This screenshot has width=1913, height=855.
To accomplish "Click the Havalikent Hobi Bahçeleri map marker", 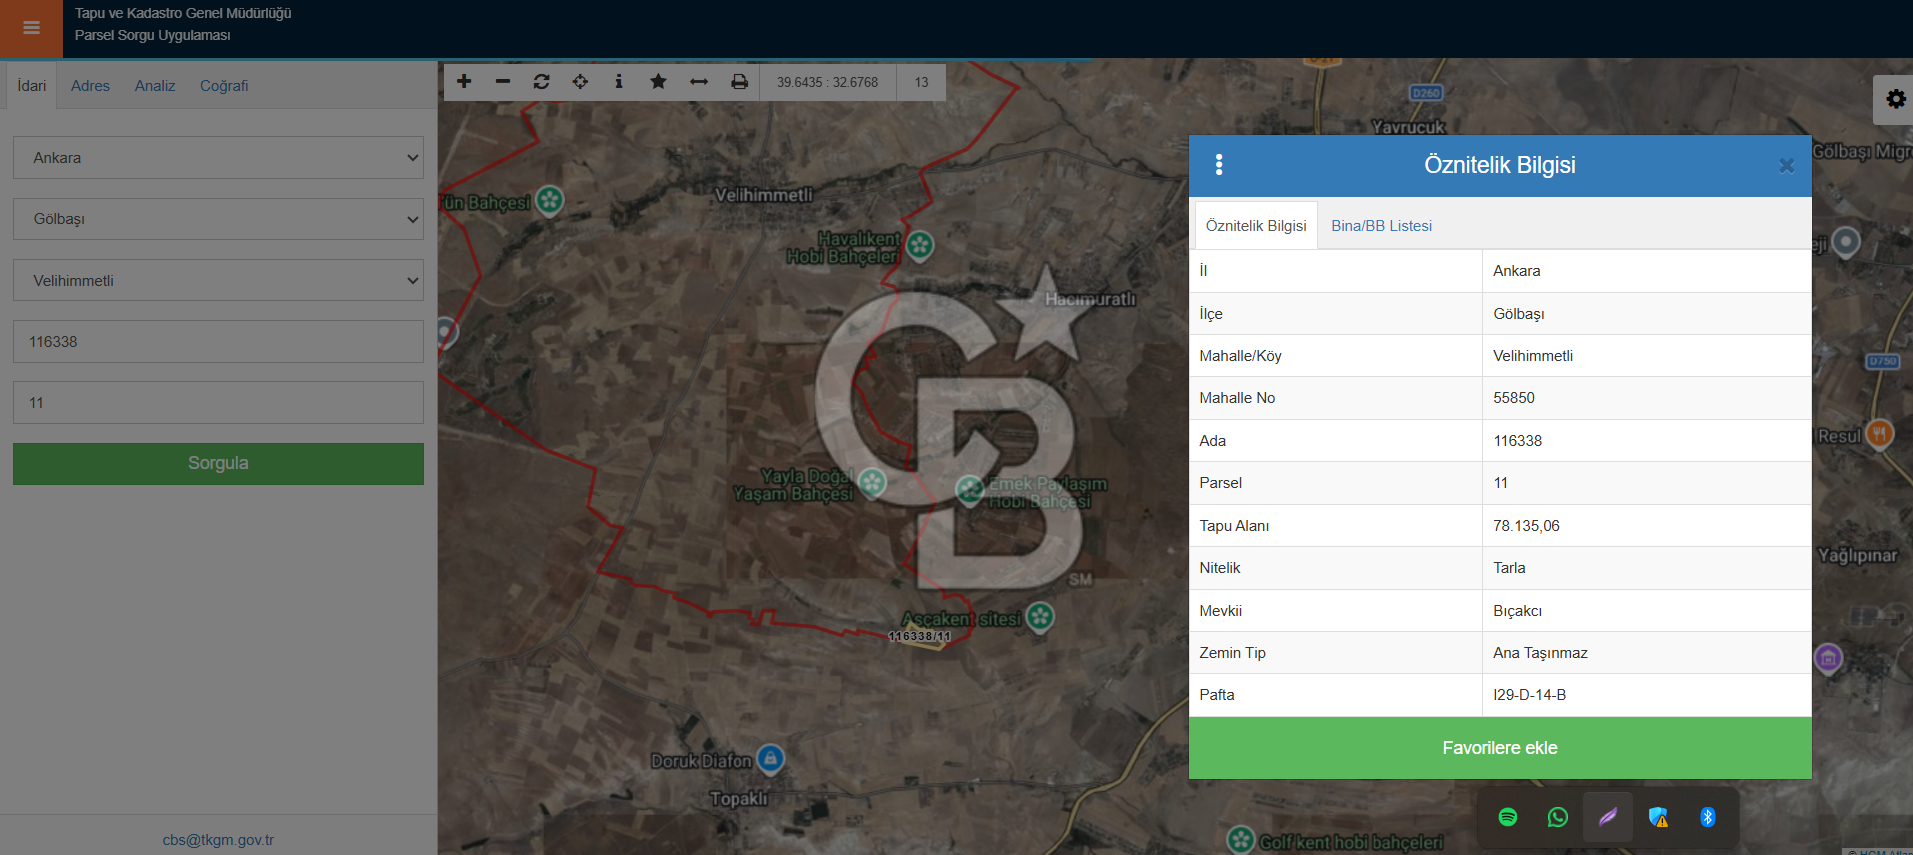I will 919,244.
